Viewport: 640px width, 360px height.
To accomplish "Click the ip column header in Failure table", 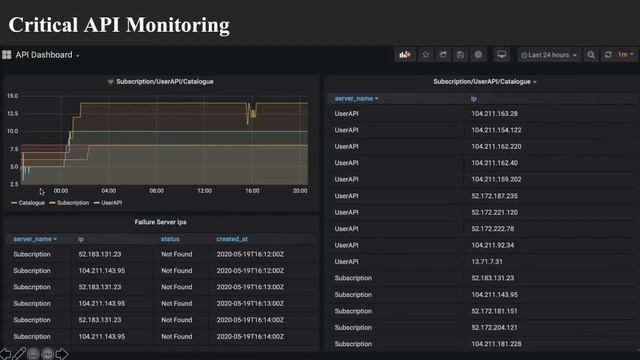I will pos(81,239).
